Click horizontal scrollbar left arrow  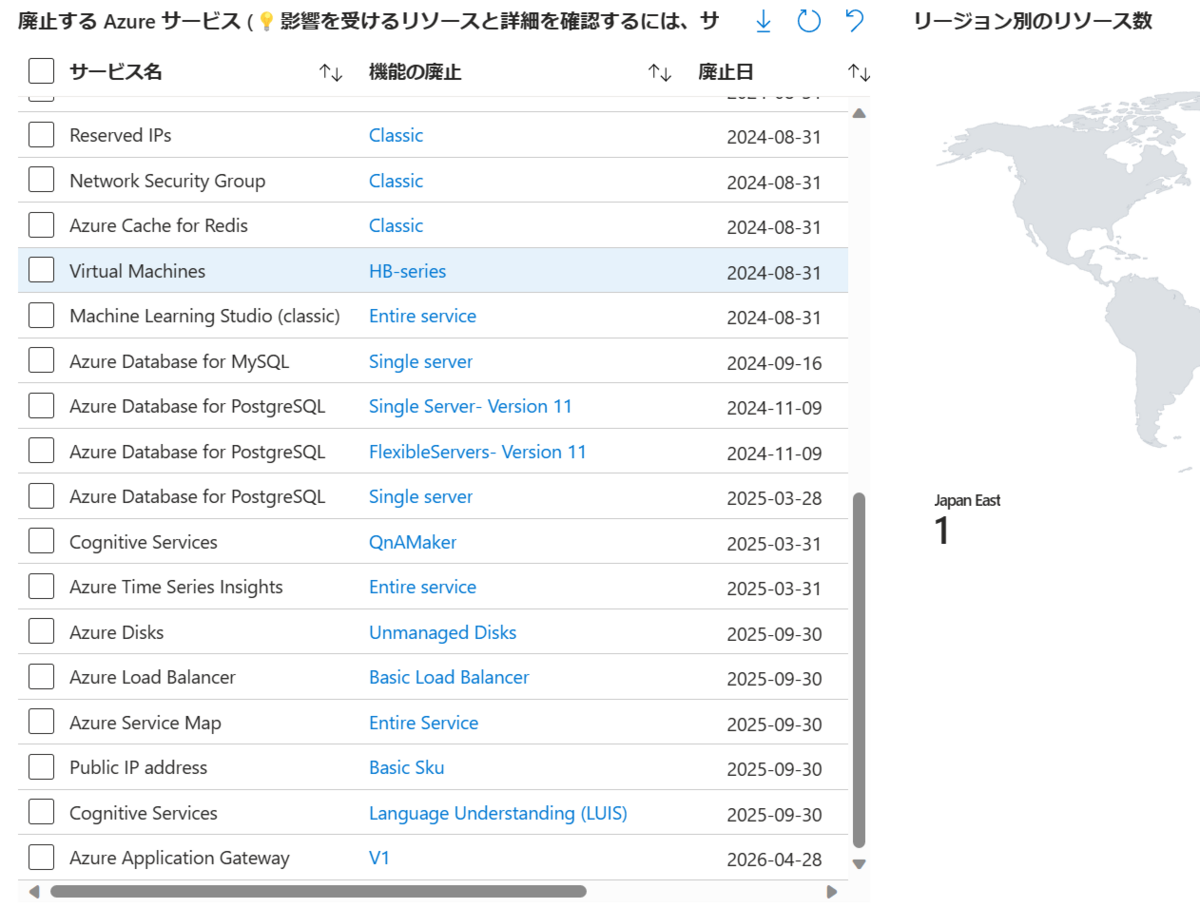pos(34,891)
